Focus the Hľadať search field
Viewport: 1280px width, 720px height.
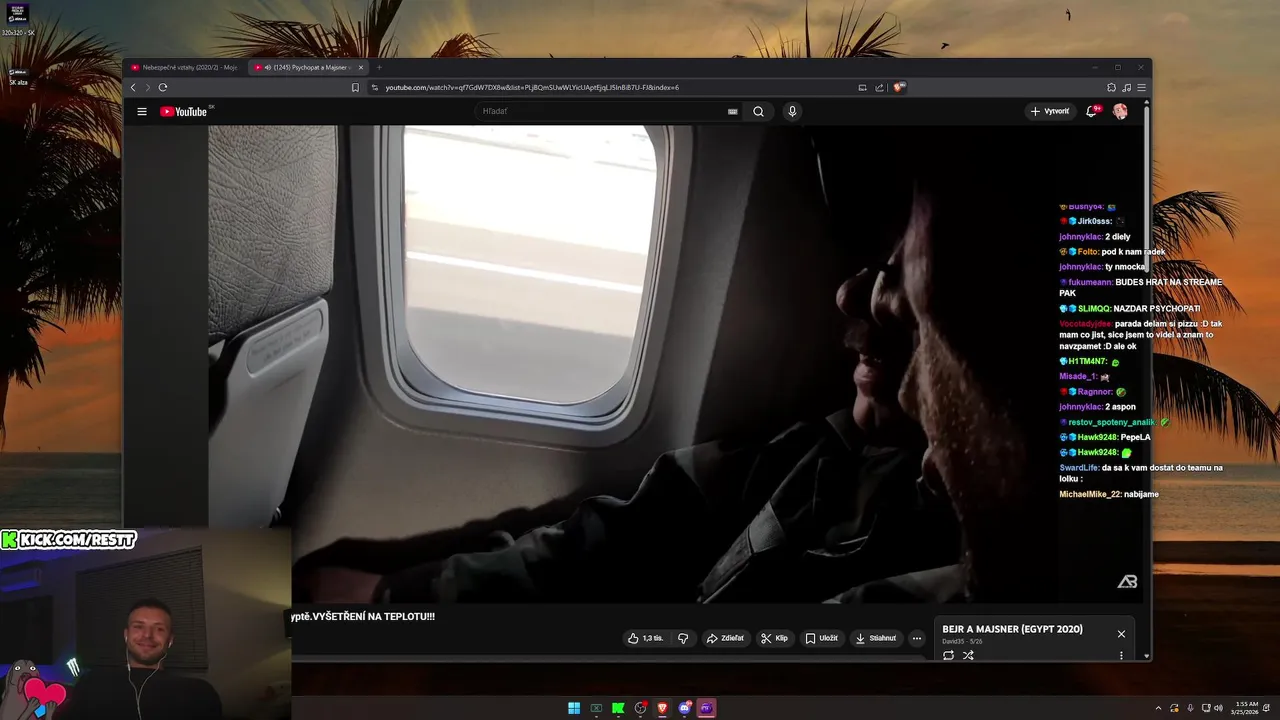pyautogui.click(x=608, y=111)
